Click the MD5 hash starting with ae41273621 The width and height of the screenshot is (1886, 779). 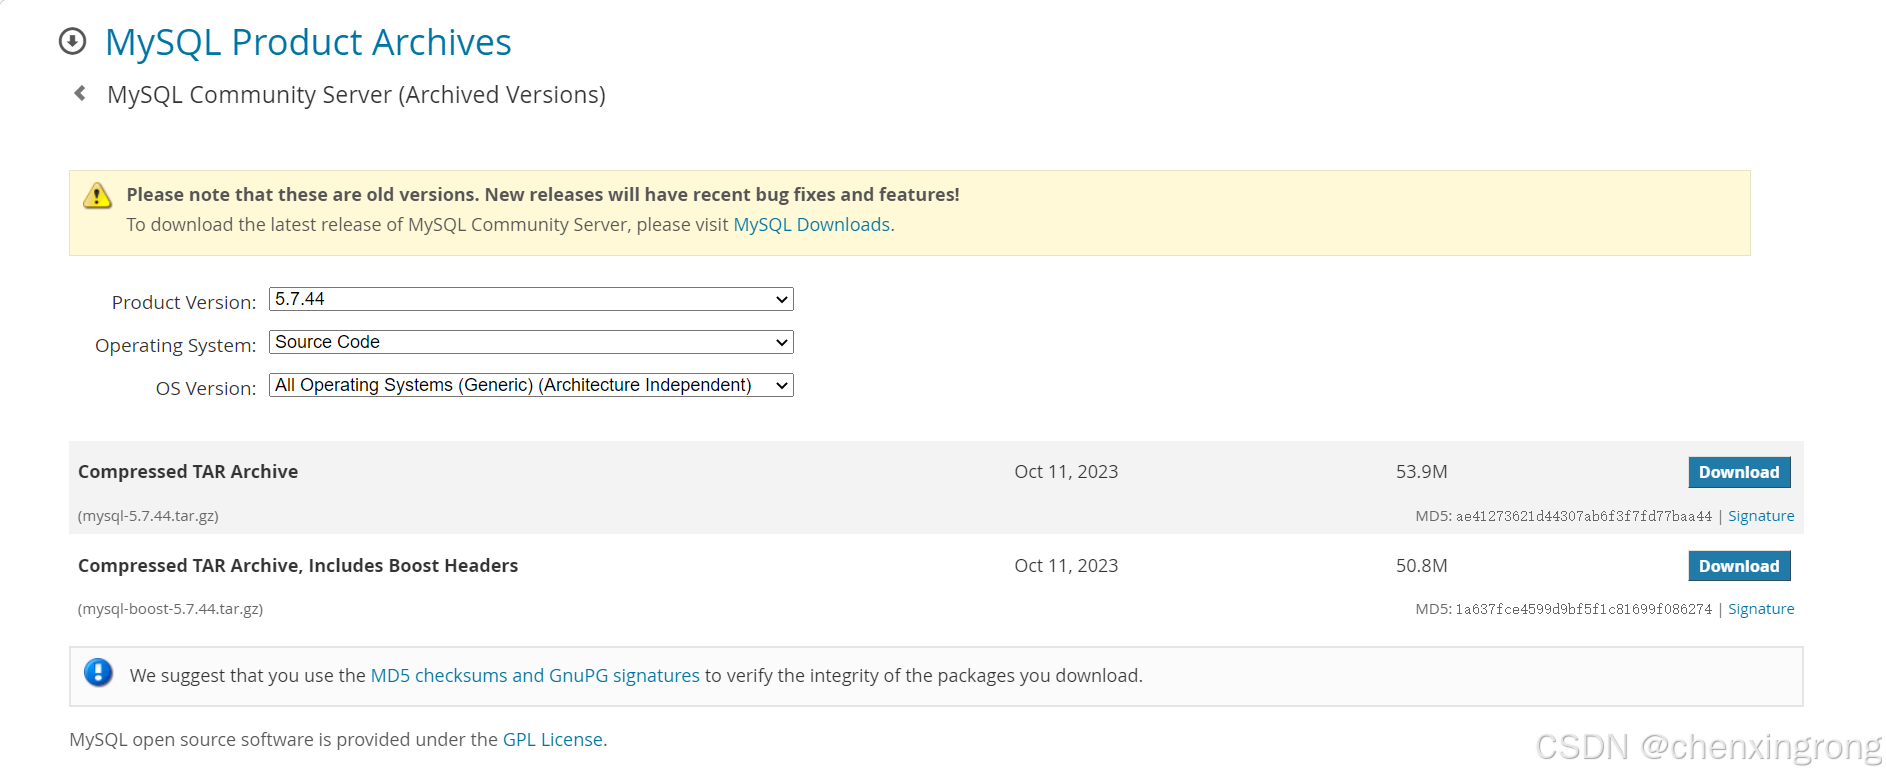(x=1584, y=517)
